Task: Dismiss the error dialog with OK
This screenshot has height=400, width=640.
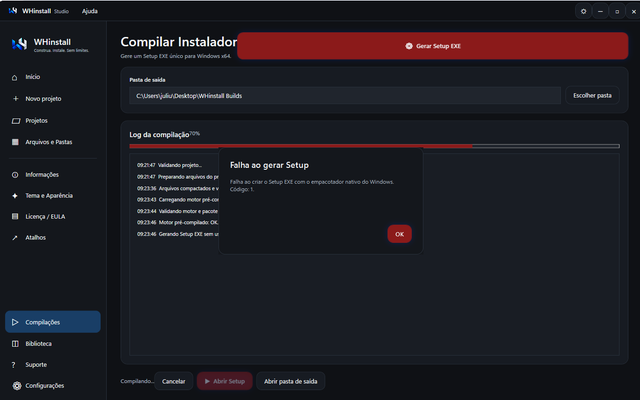Action: (399, 234)
